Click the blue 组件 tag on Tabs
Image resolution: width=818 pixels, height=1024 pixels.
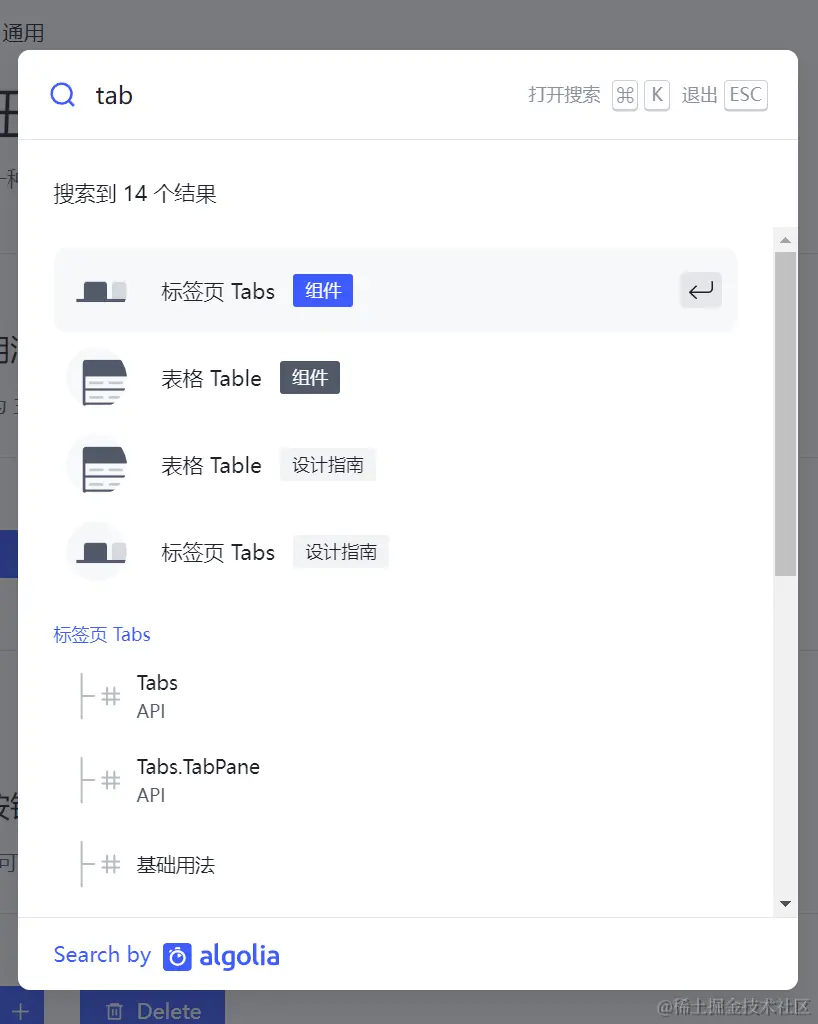322,291
